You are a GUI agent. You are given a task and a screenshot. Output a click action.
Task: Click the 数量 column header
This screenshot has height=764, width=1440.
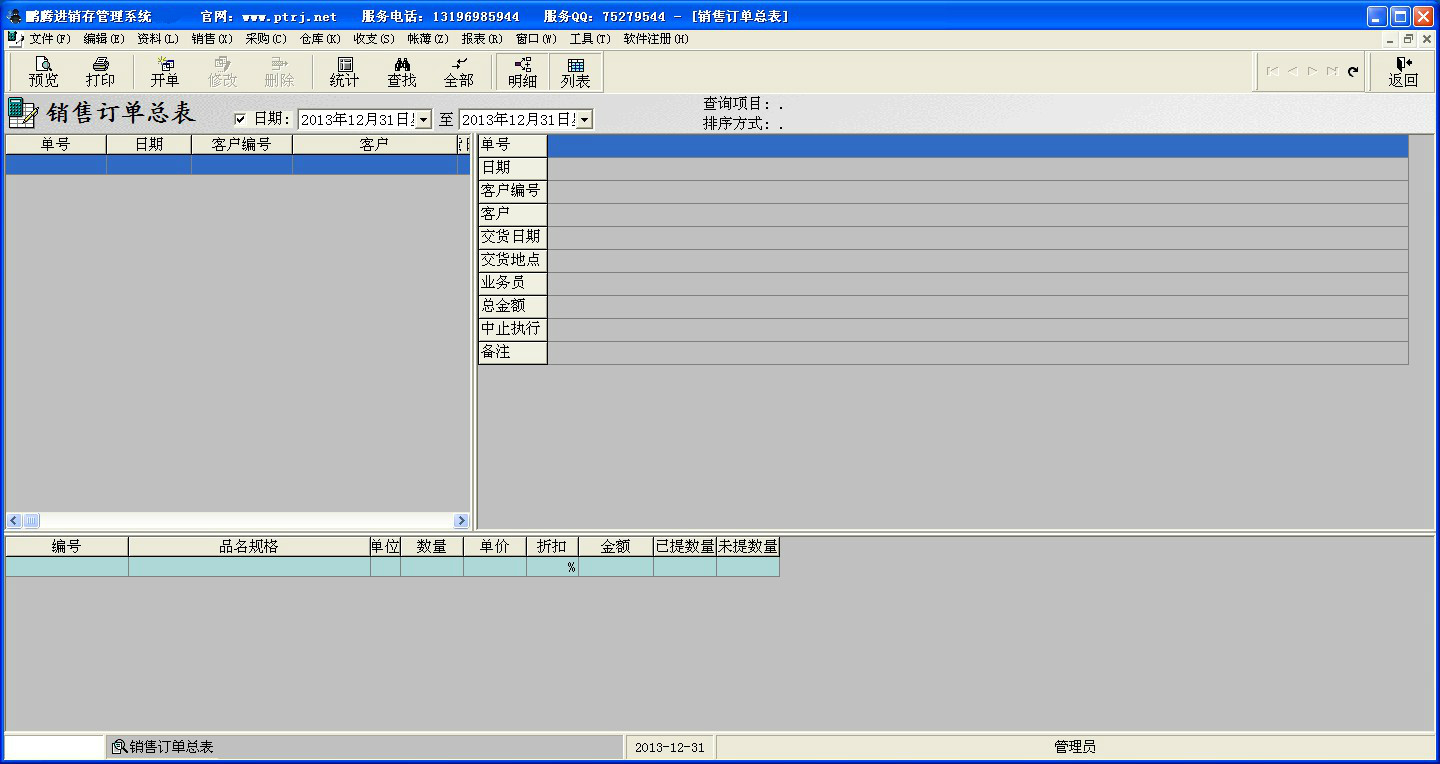point(432,546)
